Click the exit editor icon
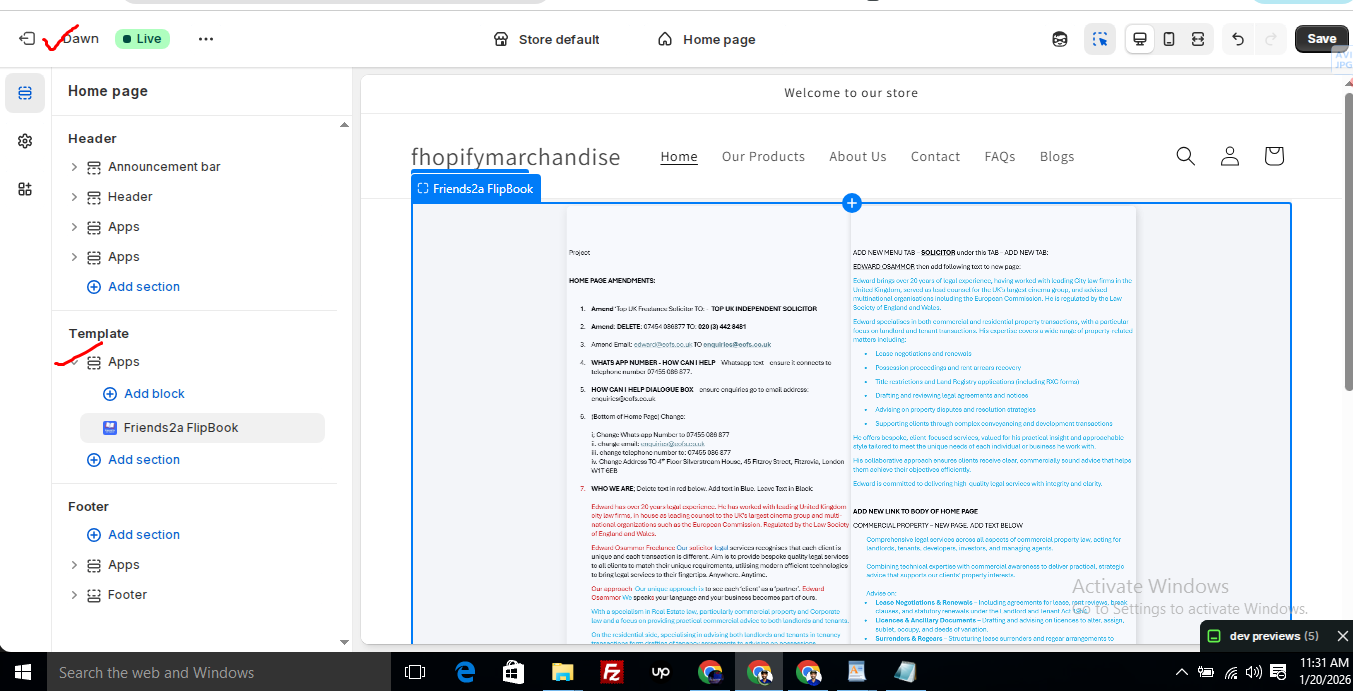This screenshot has height=691, width=1353. 27,39
